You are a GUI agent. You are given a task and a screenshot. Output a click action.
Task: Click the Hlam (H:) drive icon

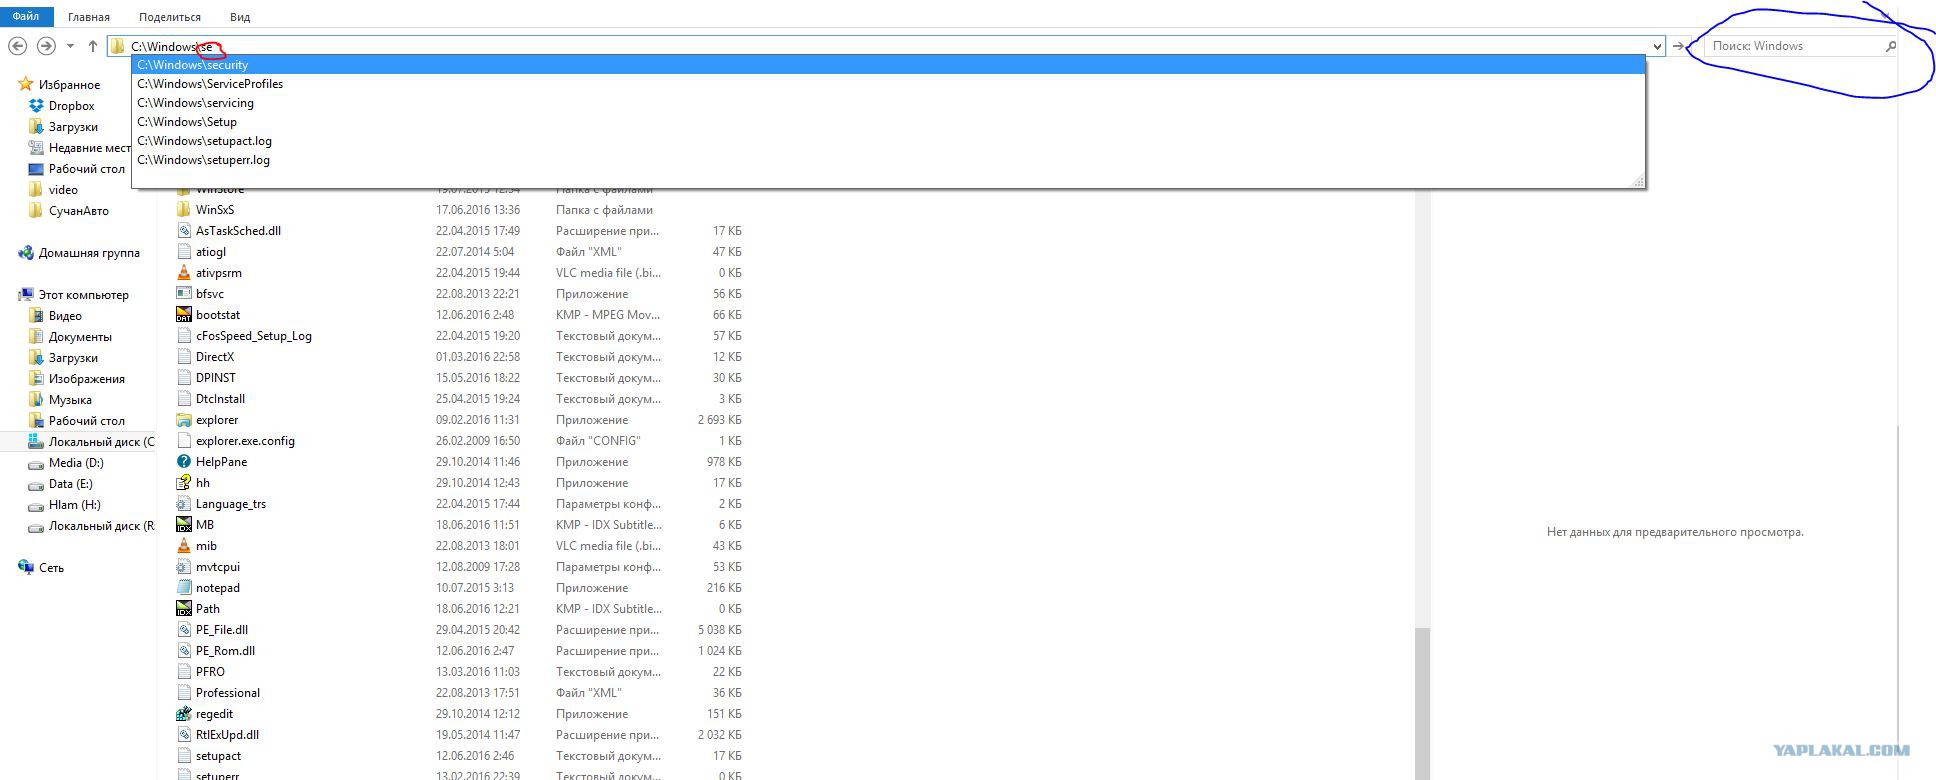coord(37,505)
